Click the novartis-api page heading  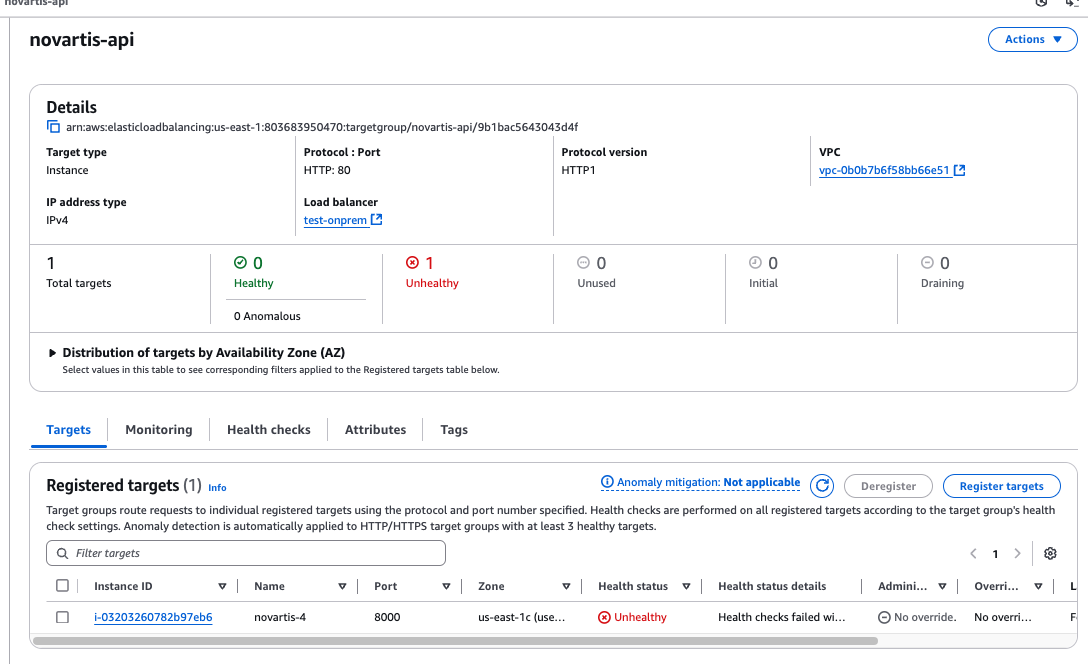82,40
